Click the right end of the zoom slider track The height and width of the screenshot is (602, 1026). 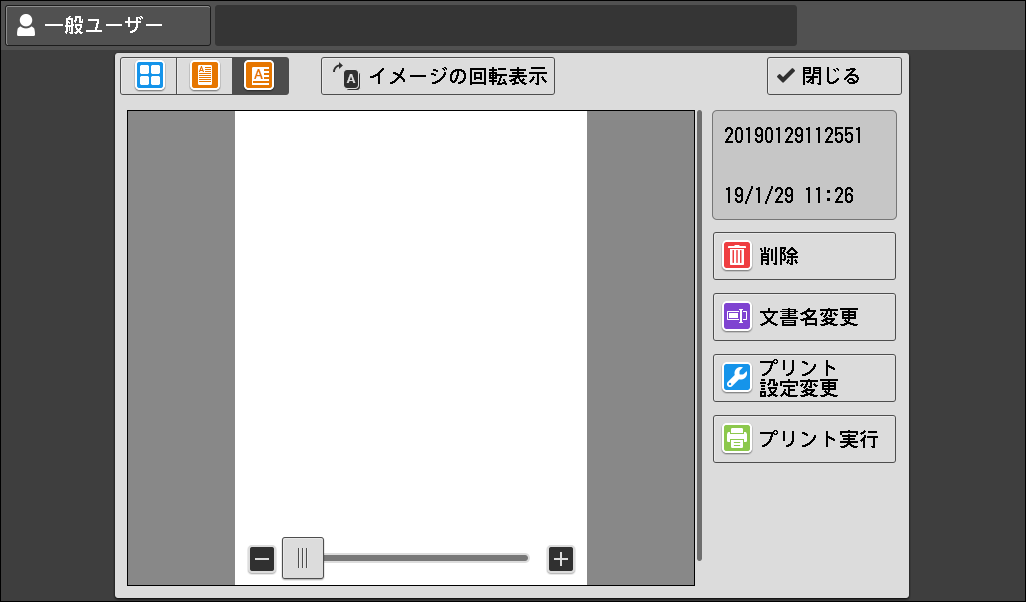pos(522,558)
